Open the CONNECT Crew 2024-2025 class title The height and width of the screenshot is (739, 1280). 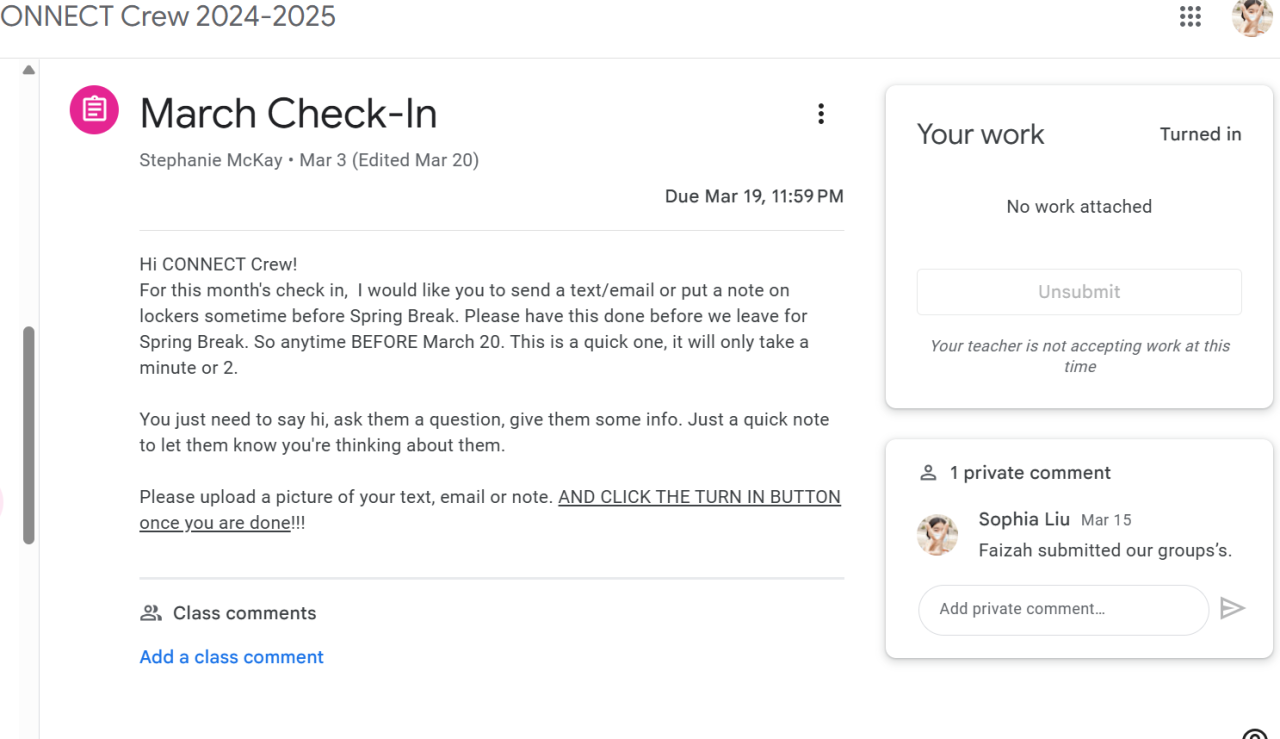click(x=168, y=17)
